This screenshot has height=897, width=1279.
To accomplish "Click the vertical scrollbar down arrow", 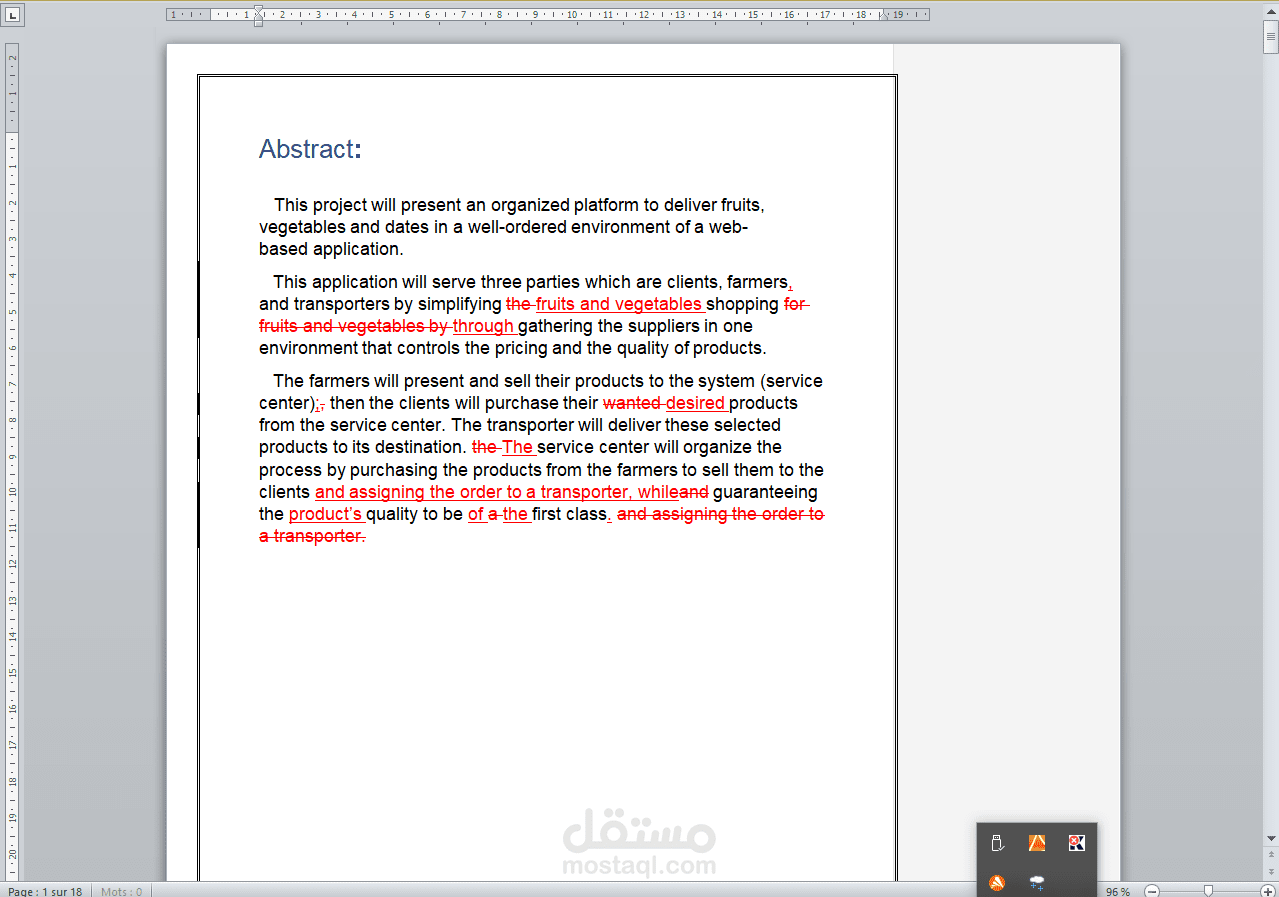I will (1271, 838).
